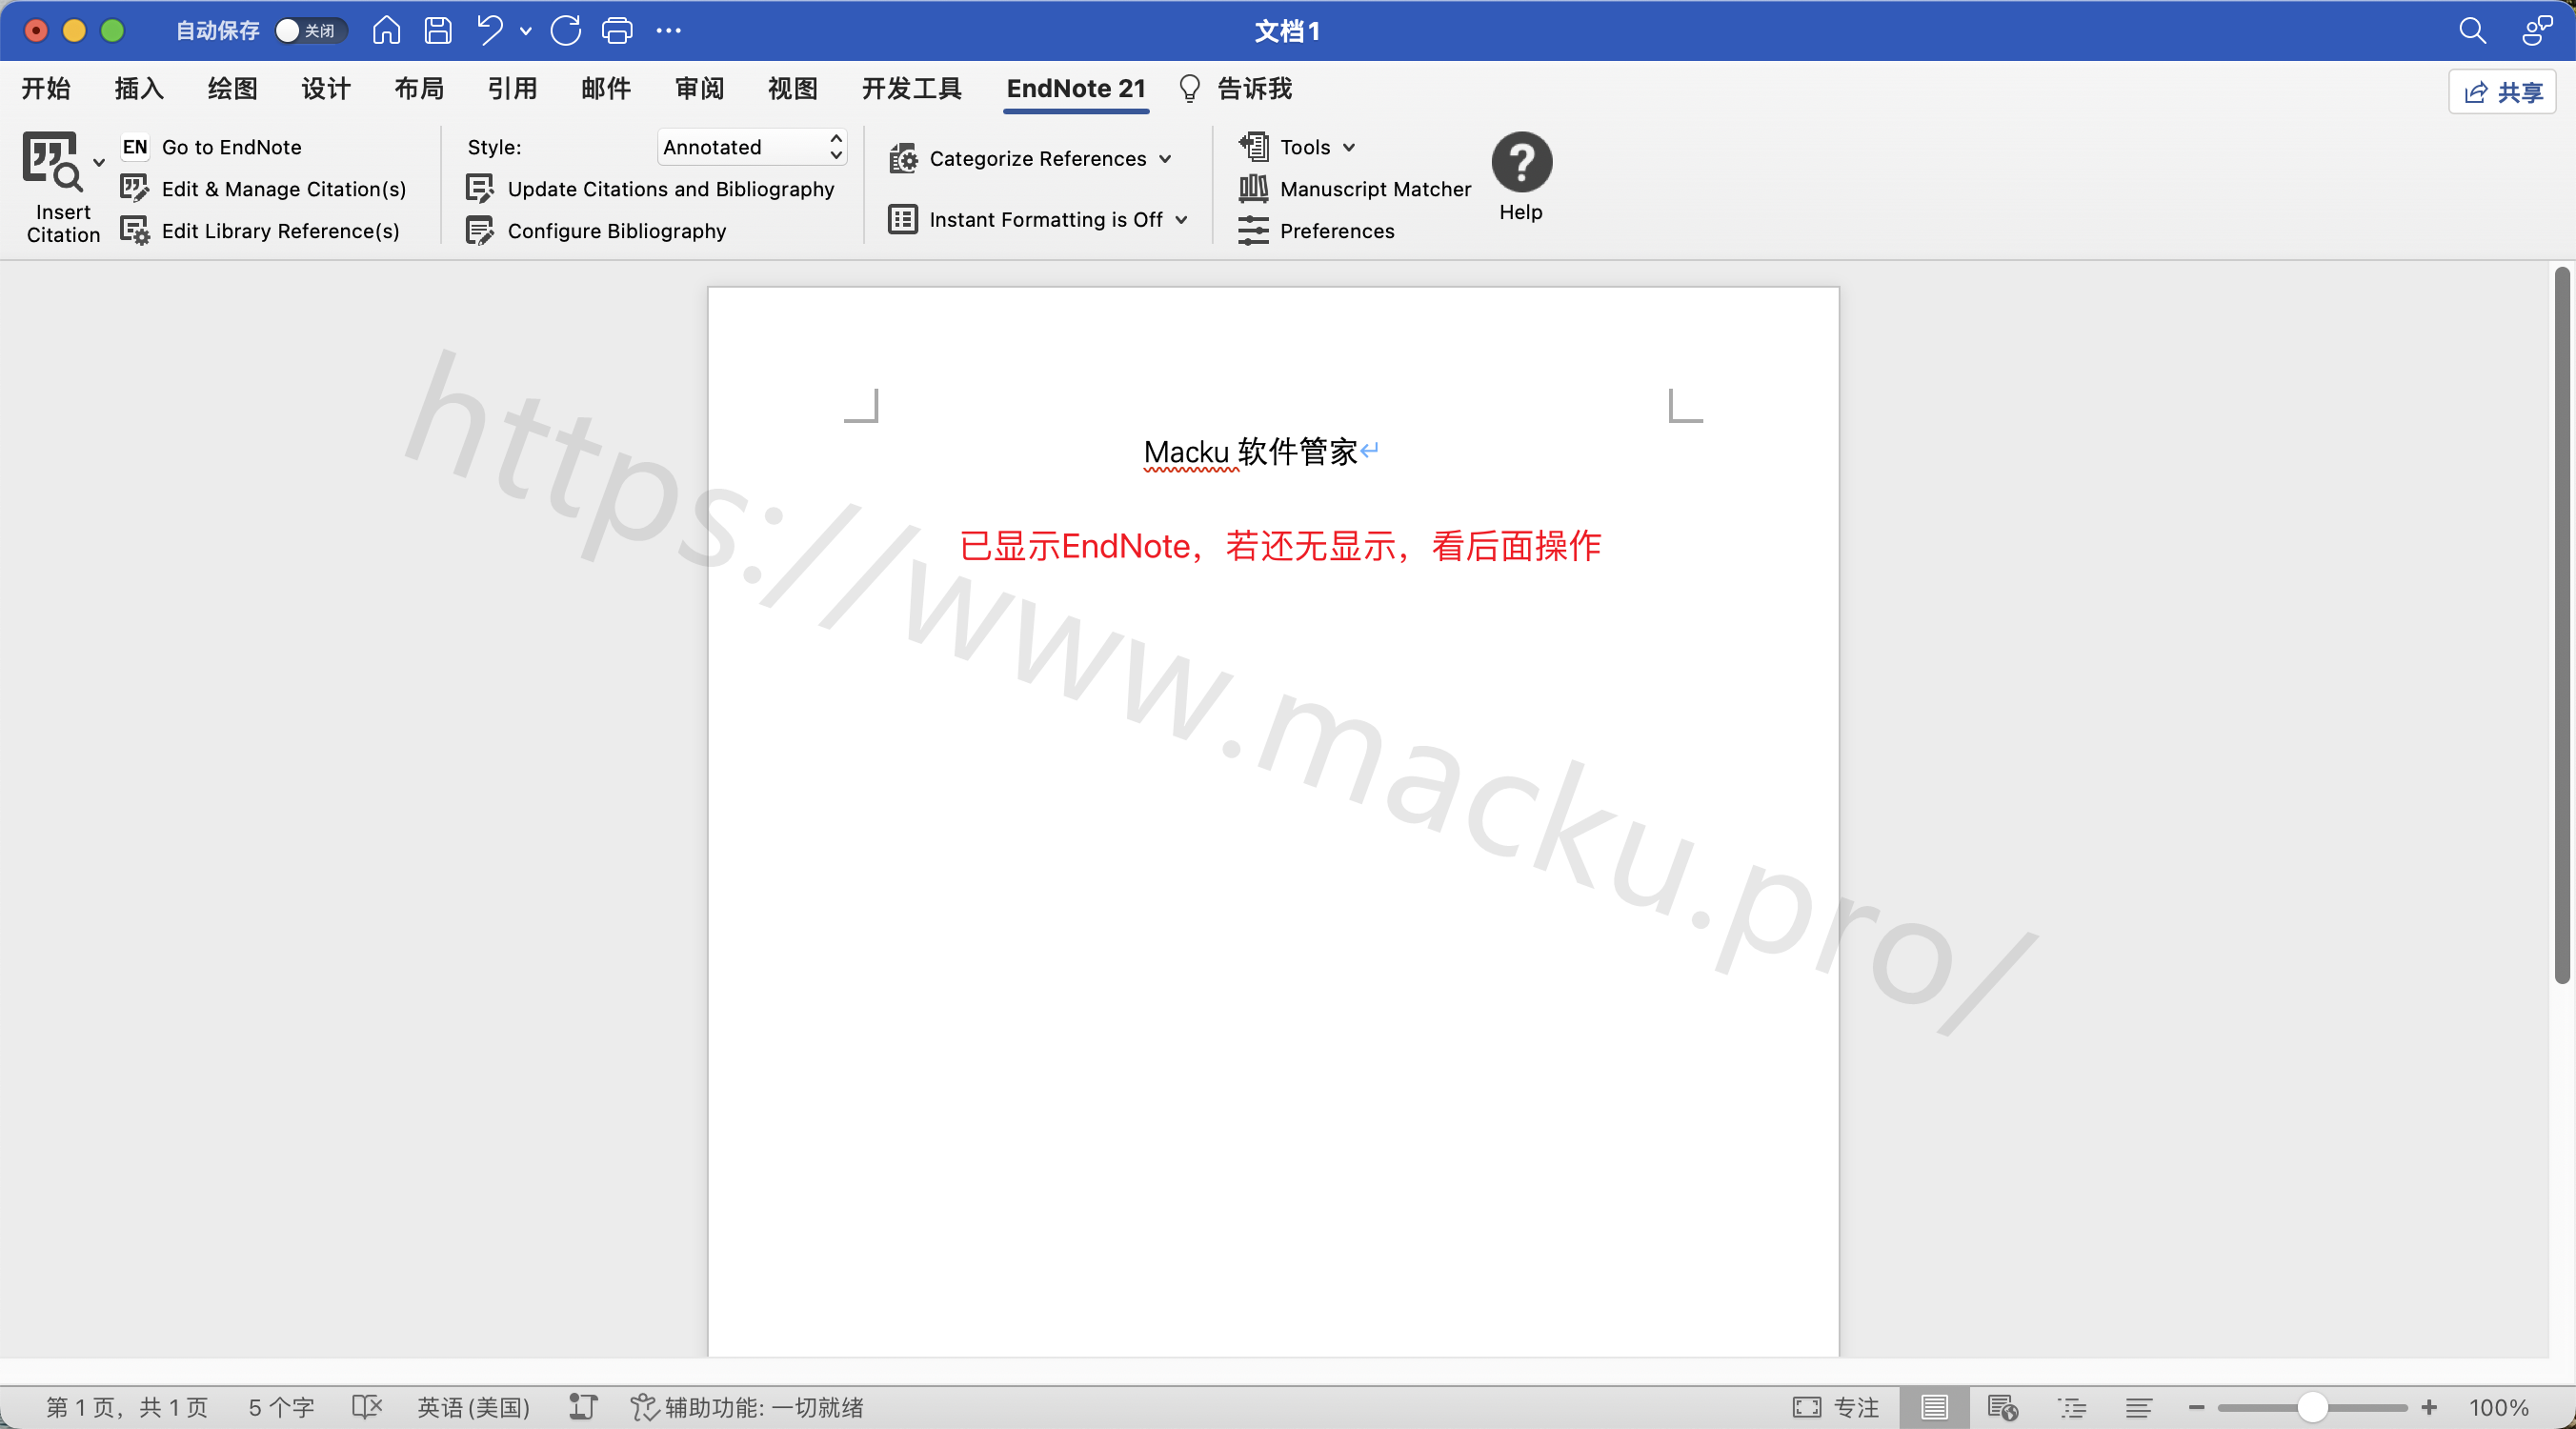Click the Save icon in title bar

438,31
